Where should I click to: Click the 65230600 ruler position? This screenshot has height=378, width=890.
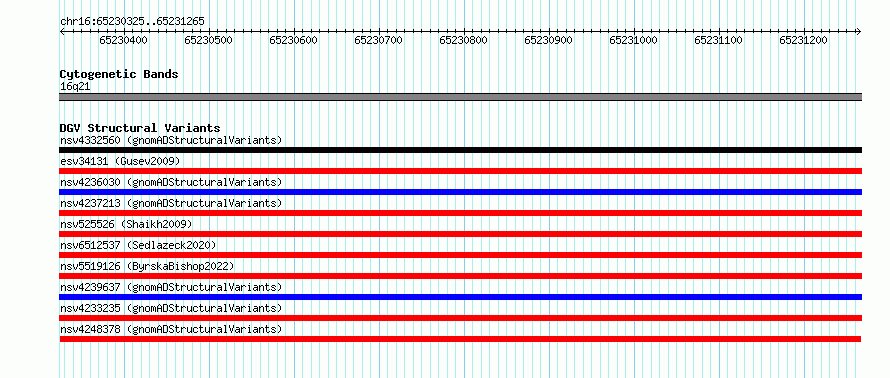(293, 40)
